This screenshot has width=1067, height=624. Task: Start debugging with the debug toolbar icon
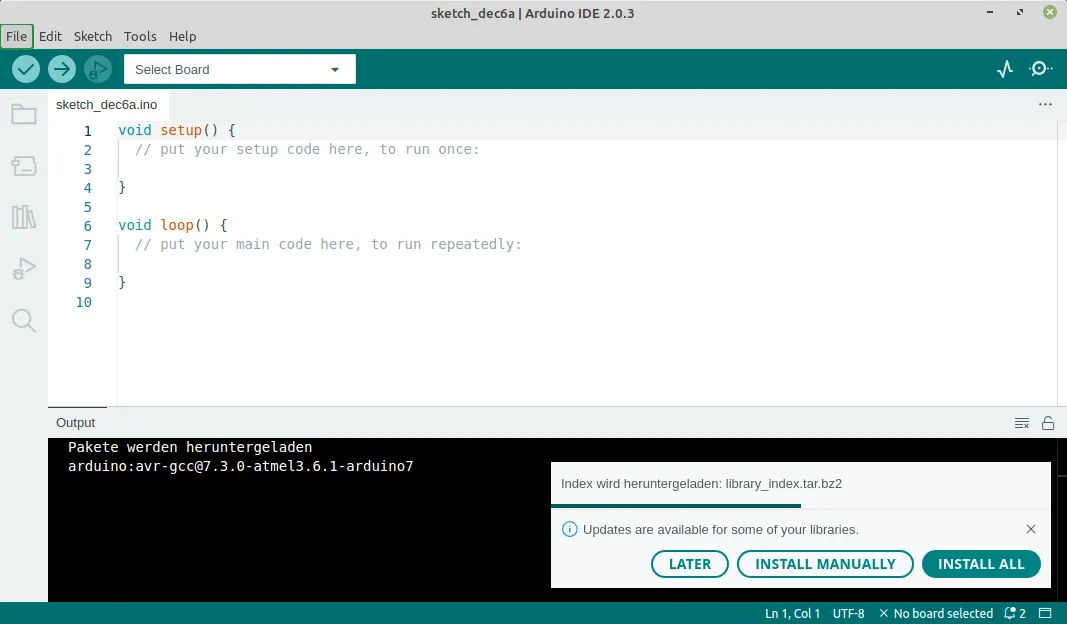pos(98,69)
